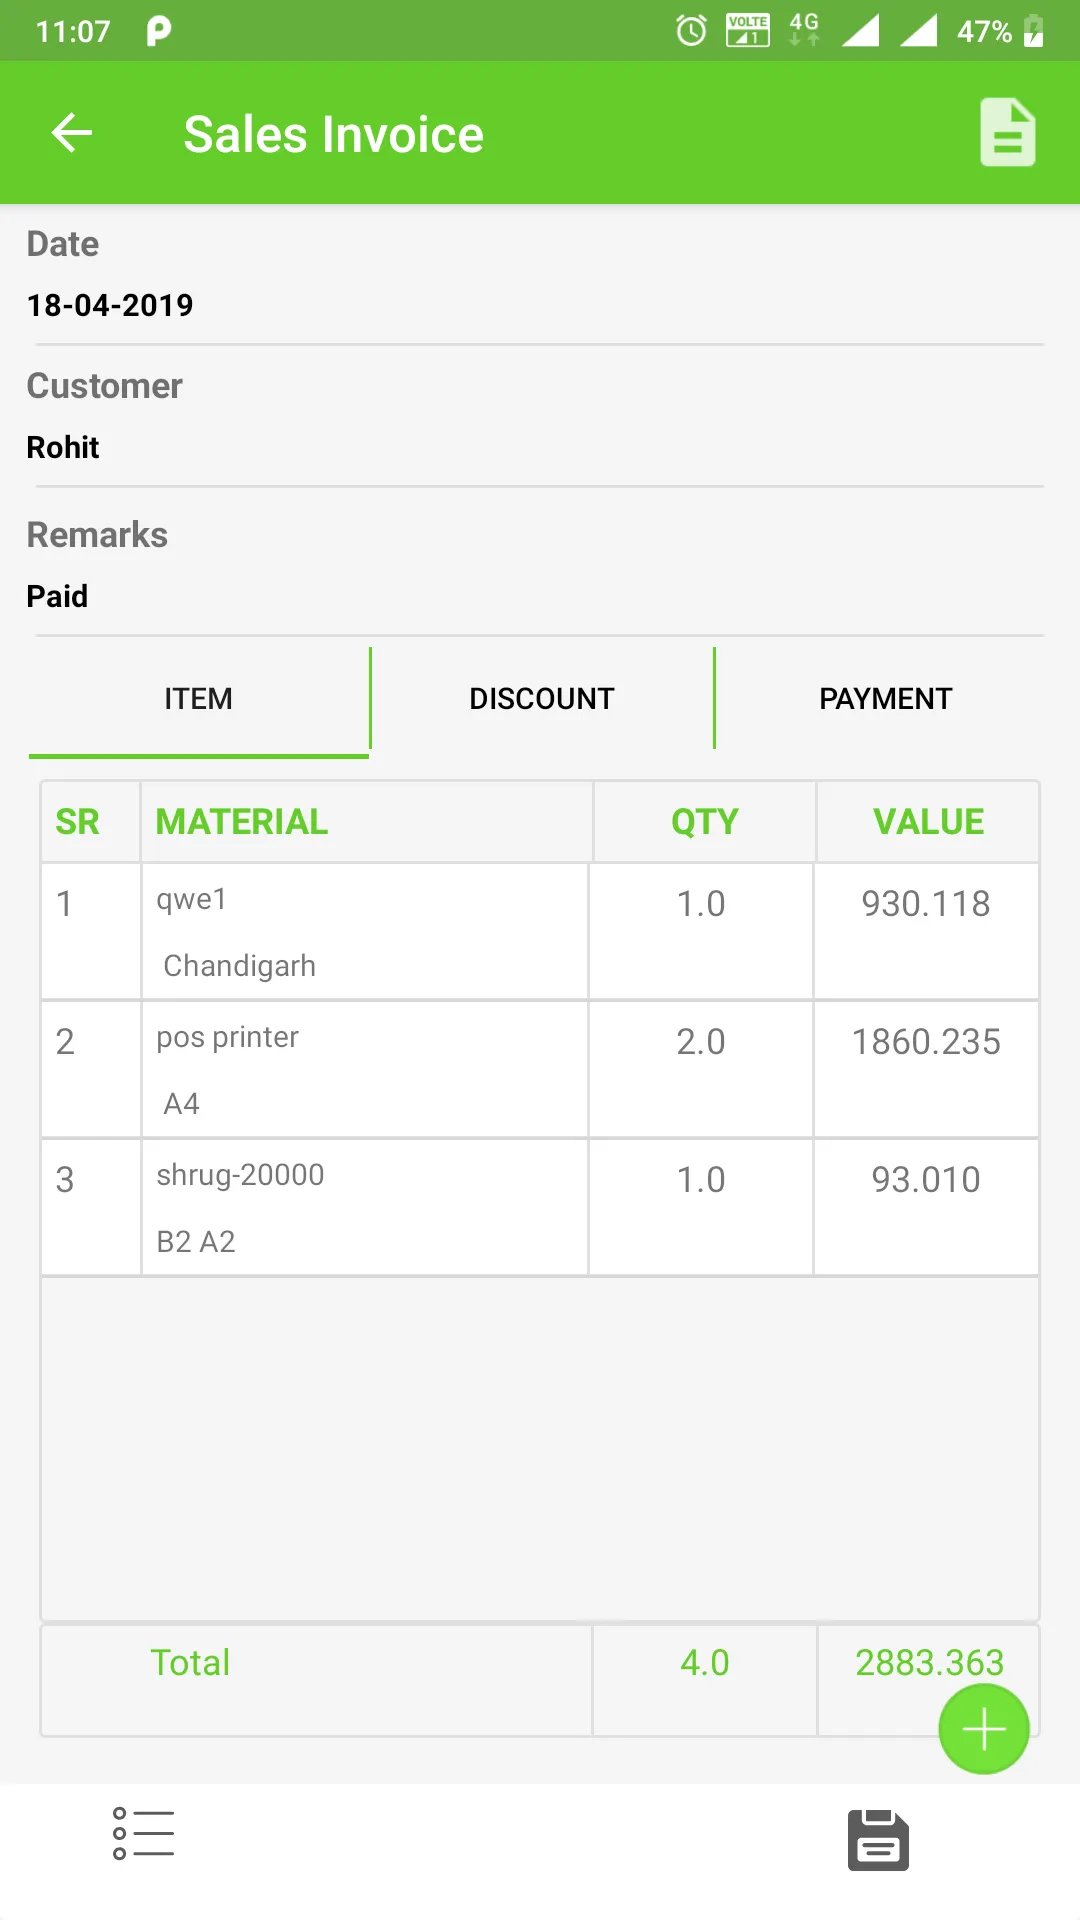Tap the save invoice icon
Image resolution: width=1080 pixels, height=1920 pixels.
pyautogui.click(x=878, y=1839)
